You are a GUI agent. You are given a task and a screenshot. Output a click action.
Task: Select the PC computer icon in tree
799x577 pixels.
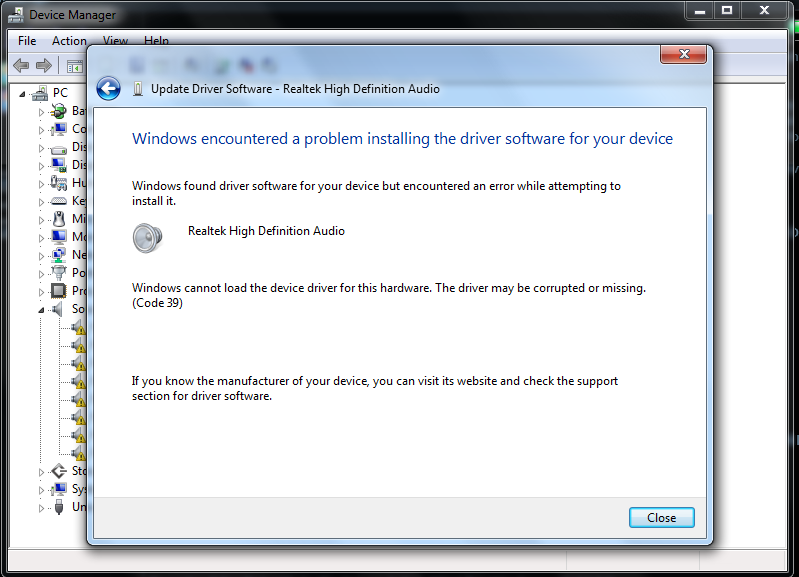(x=40, y=93)
